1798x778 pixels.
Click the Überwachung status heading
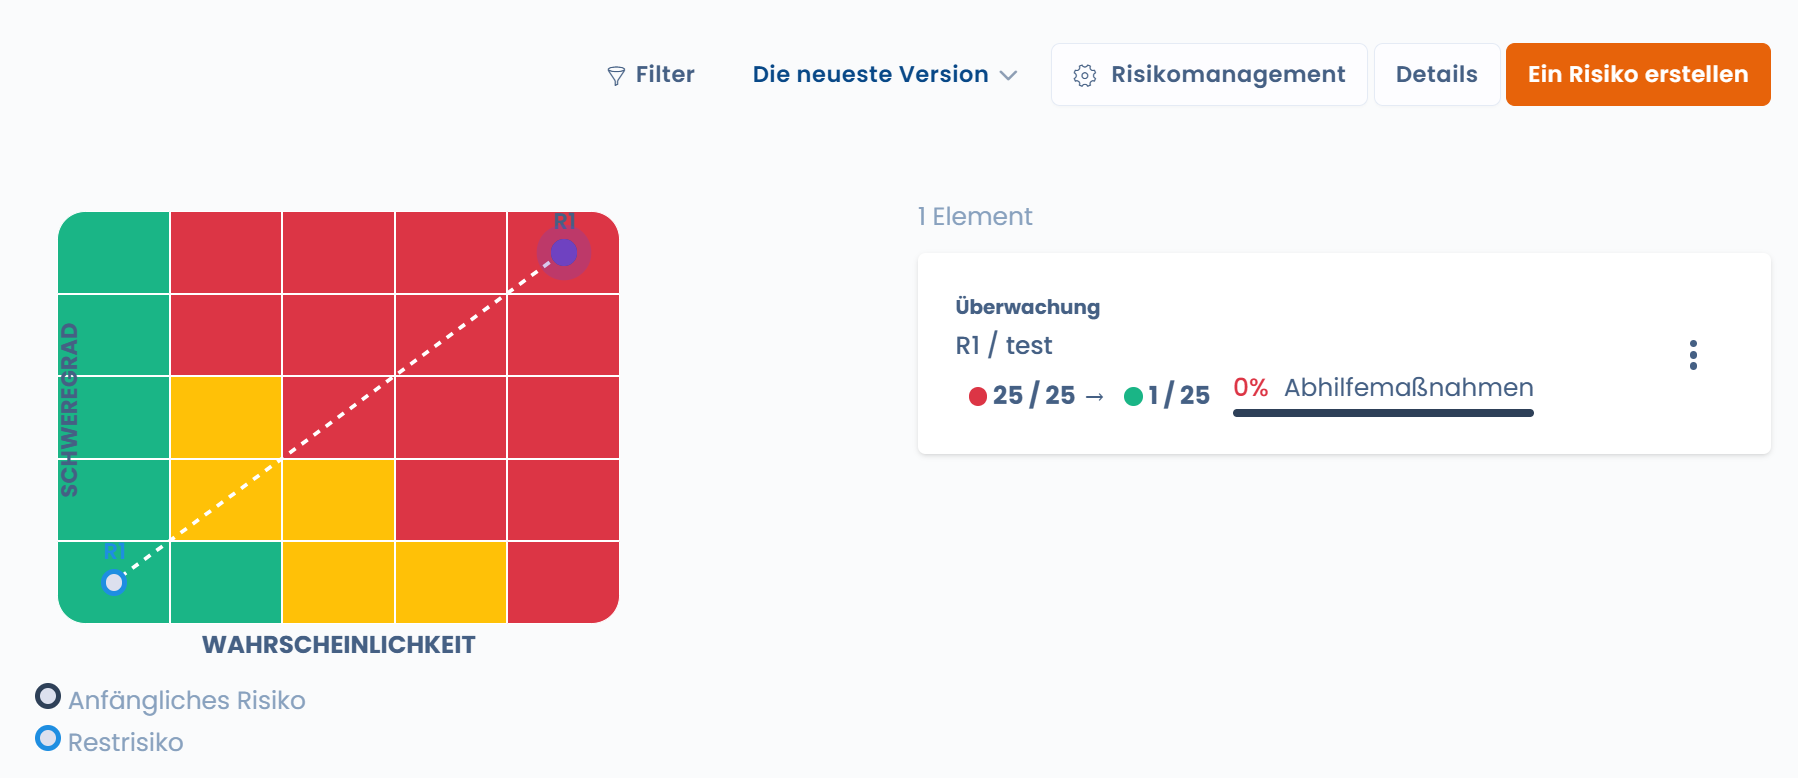point(1027,307)
